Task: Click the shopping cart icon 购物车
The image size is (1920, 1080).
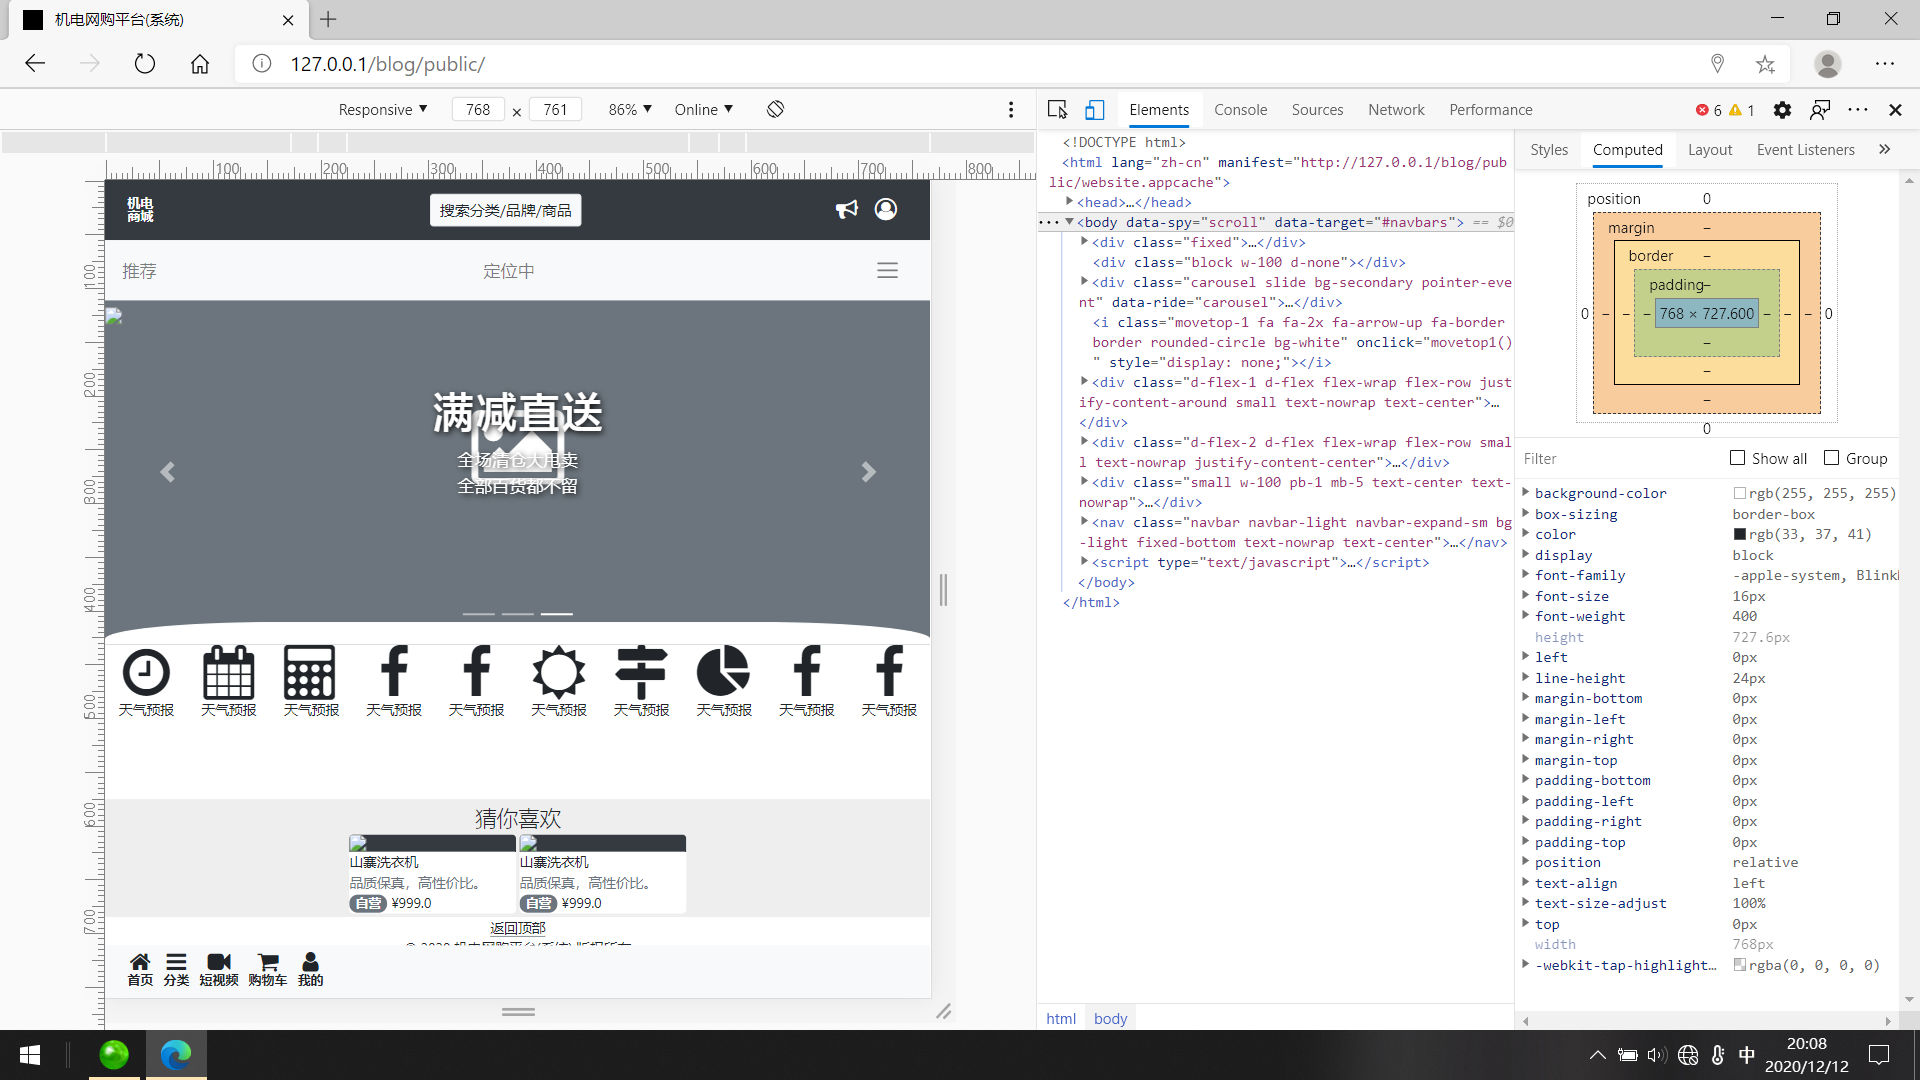Action: pos(267,963)
